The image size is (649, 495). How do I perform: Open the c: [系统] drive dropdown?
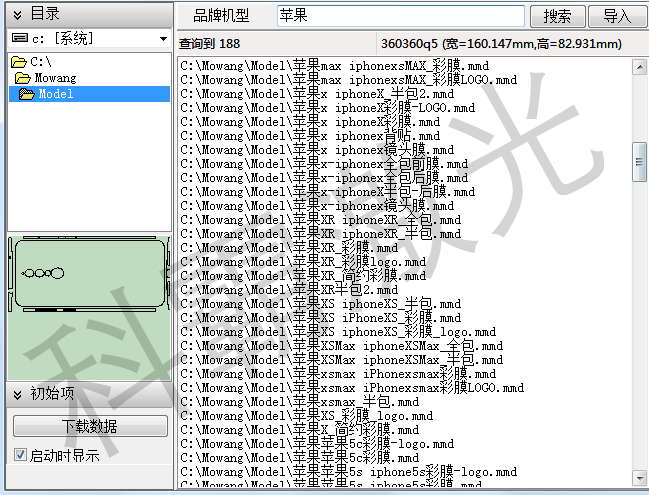[x=163, y=38]
